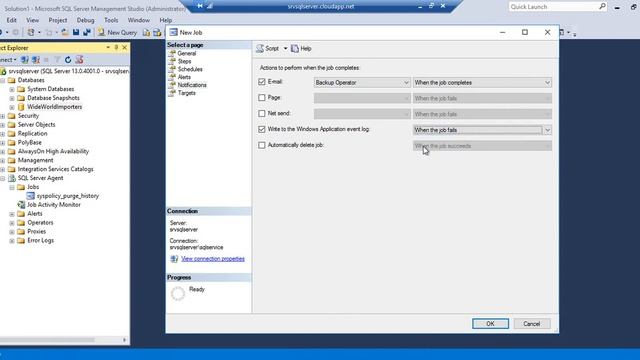The image size is (640, 360).
Task: Select the srvsqlserver server node
Action: click(x=68, y=71)
